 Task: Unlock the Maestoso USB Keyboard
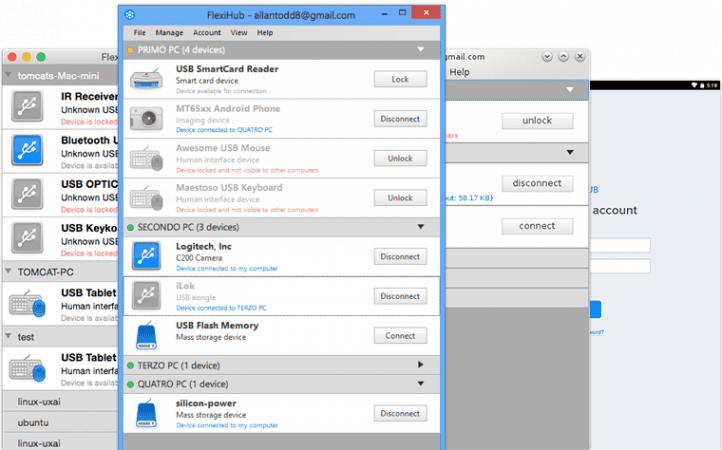400,198
